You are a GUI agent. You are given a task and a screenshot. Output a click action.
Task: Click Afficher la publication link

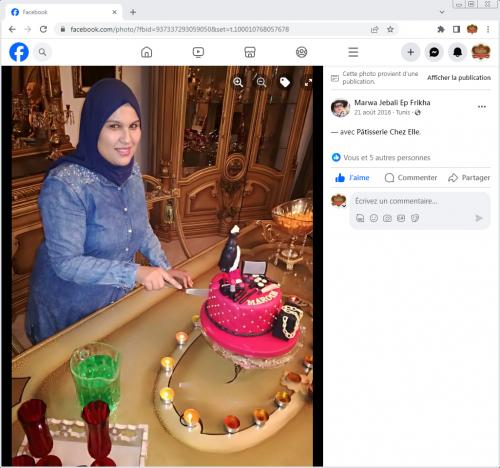[459, 78]
